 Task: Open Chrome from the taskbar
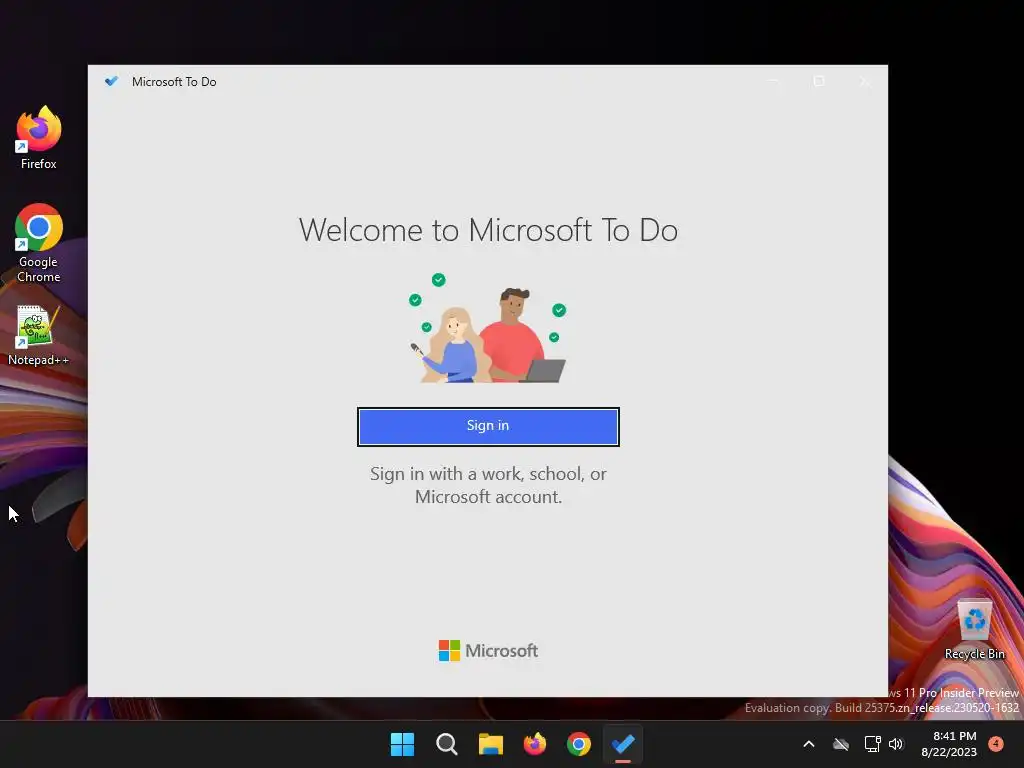[579, 744]
